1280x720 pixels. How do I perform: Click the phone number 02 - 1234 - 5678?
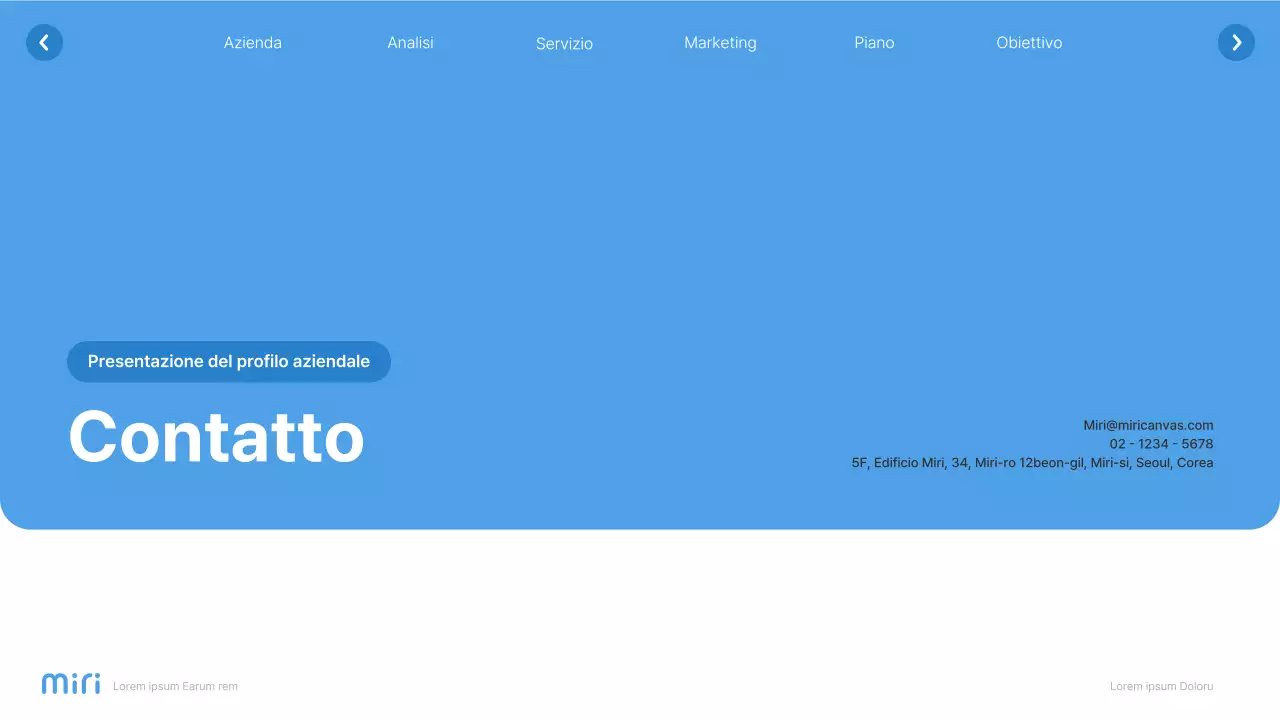[x=1160, y=443]
